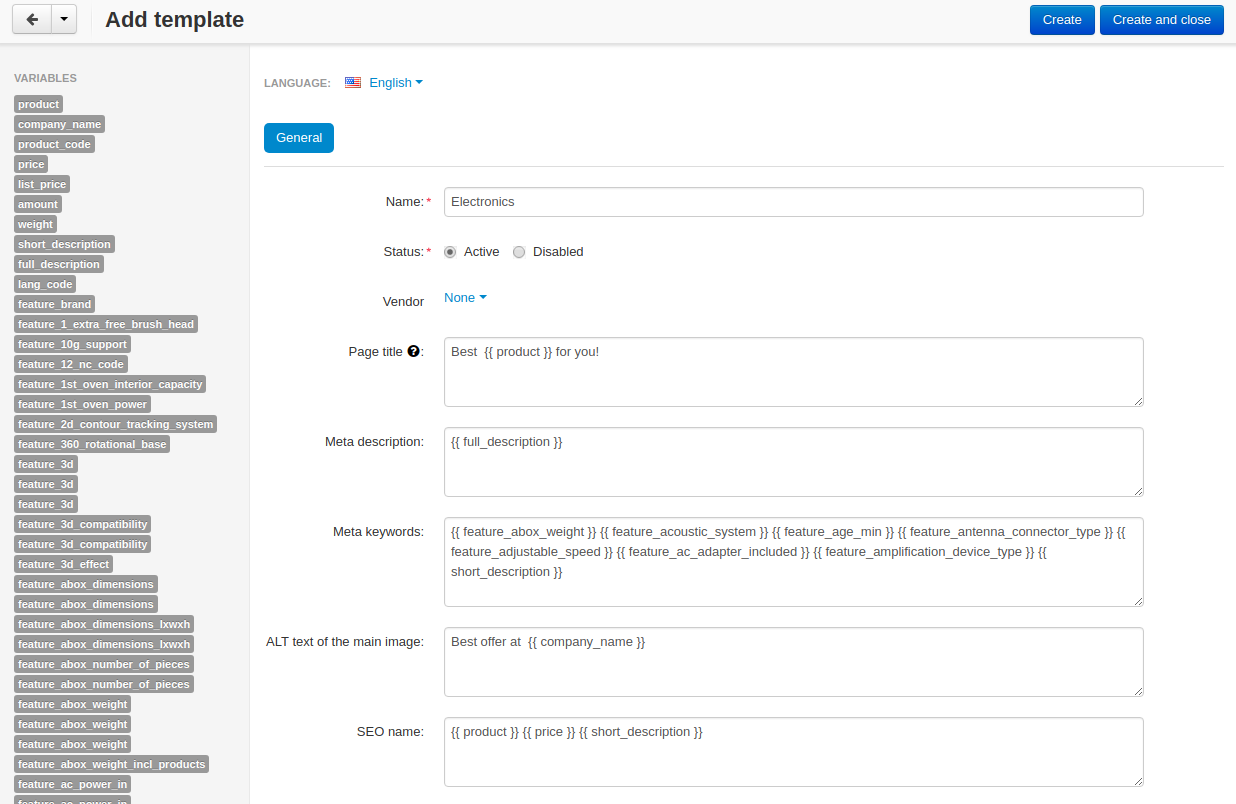Image resolution: width=1236 pixels, height=804 pixels.
Task: Open the dropdown arrow beside the back button
Action: tap(64, 19)
